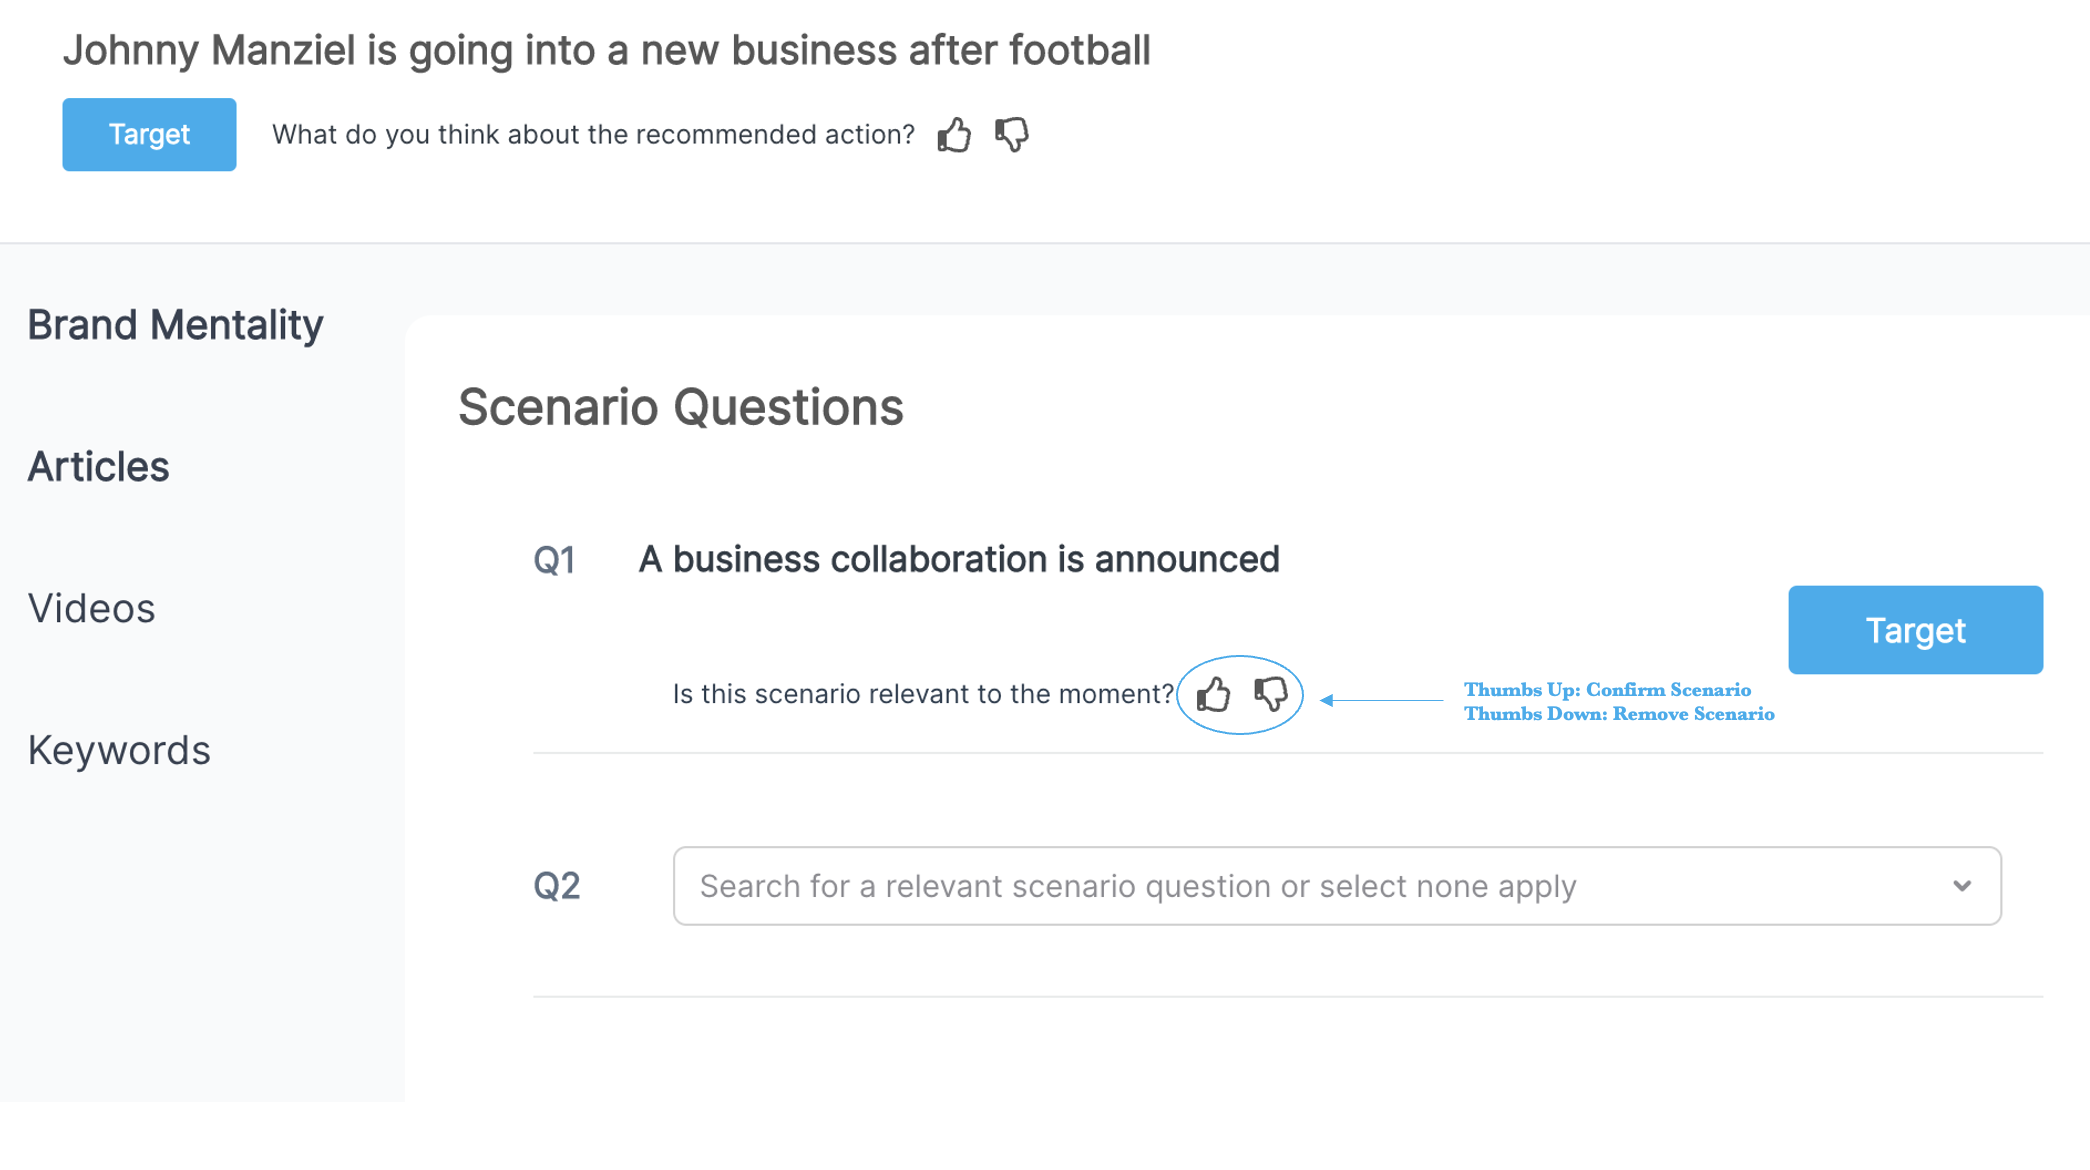Screen dimensions: 2090x1170
Task: Click the 'What do you think' prompt text
Action: [593, 134]
